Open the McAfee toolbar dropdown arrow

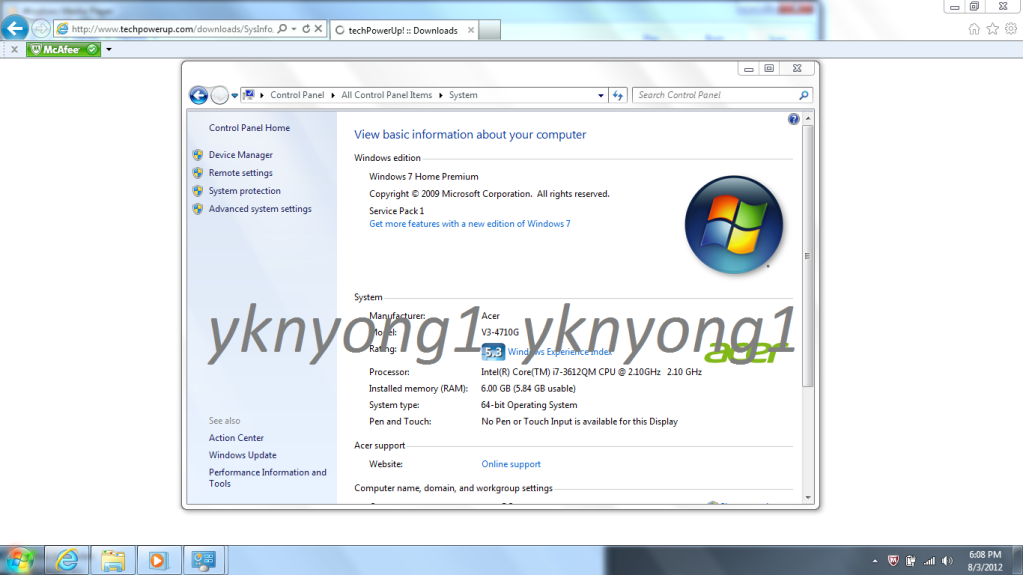pyautogui.click(x=109, y=49)
